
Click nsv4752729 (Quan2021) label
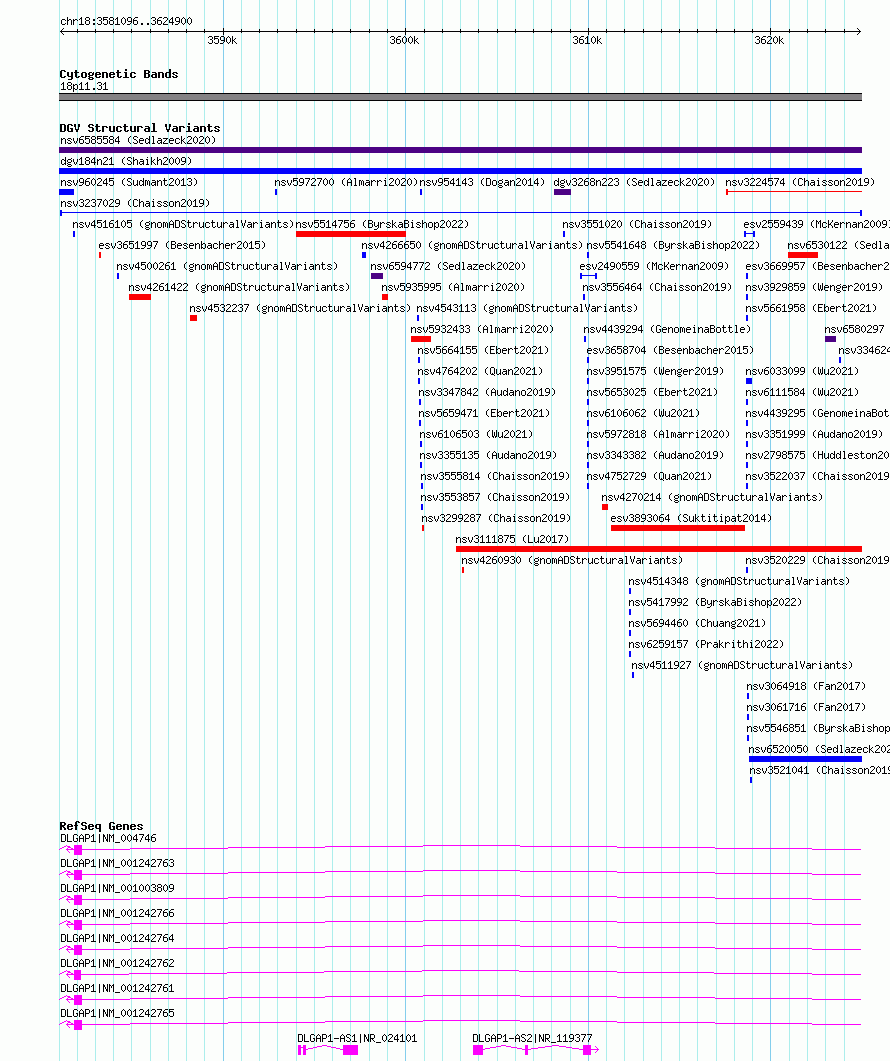pyautogui.click(x=649, y=476)
